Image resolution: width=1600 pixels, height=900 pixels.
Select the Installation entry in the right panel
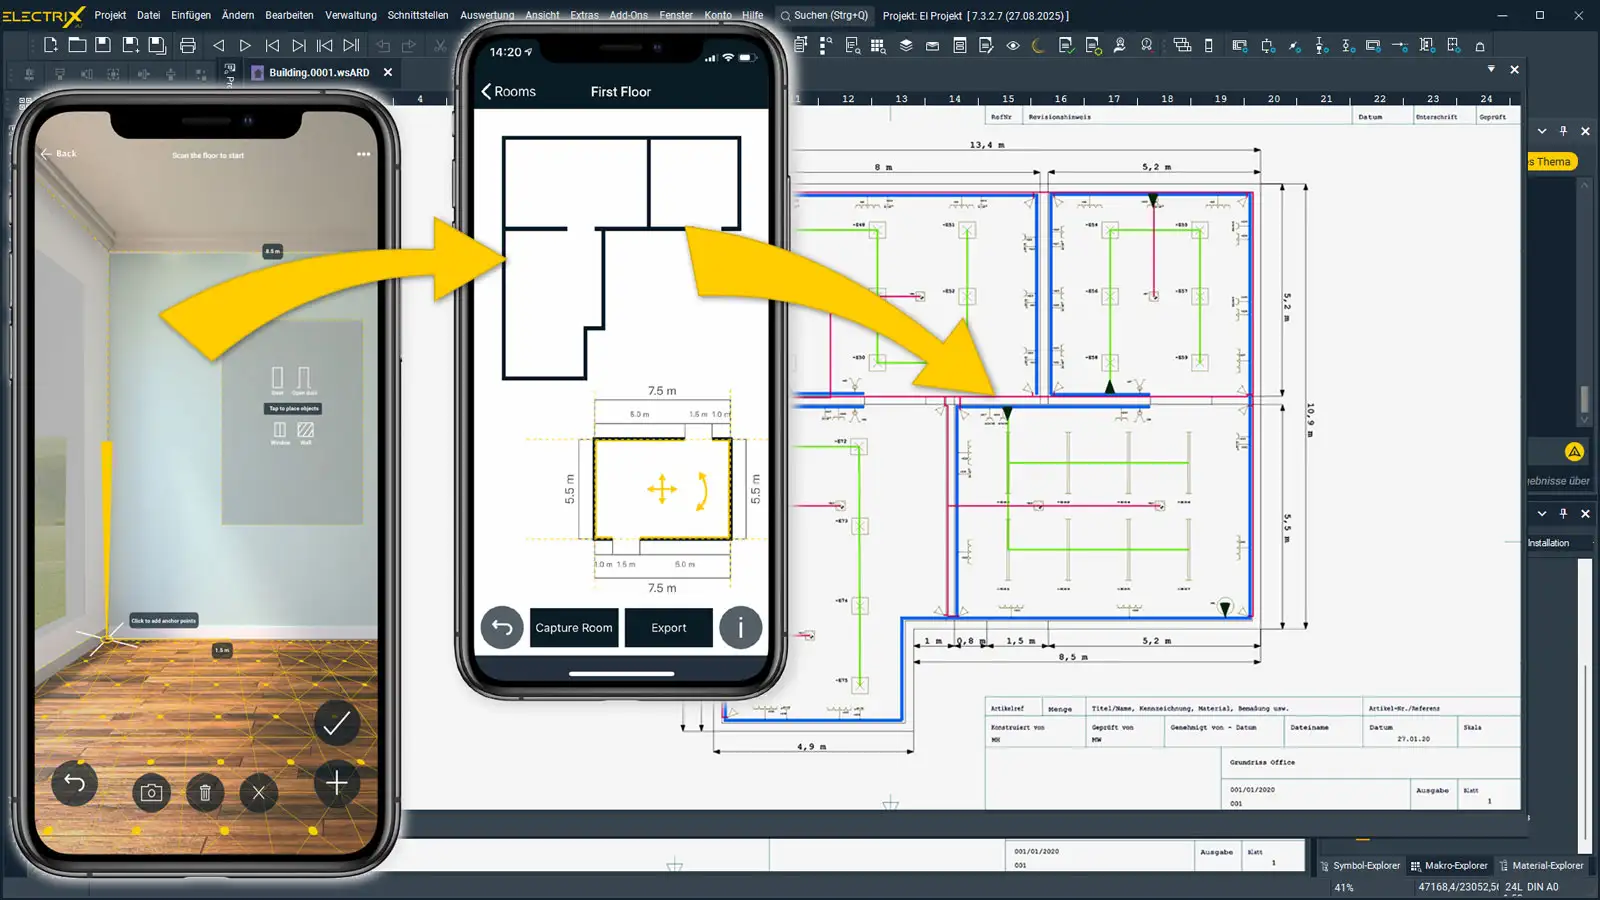[x=1549, y=543]
